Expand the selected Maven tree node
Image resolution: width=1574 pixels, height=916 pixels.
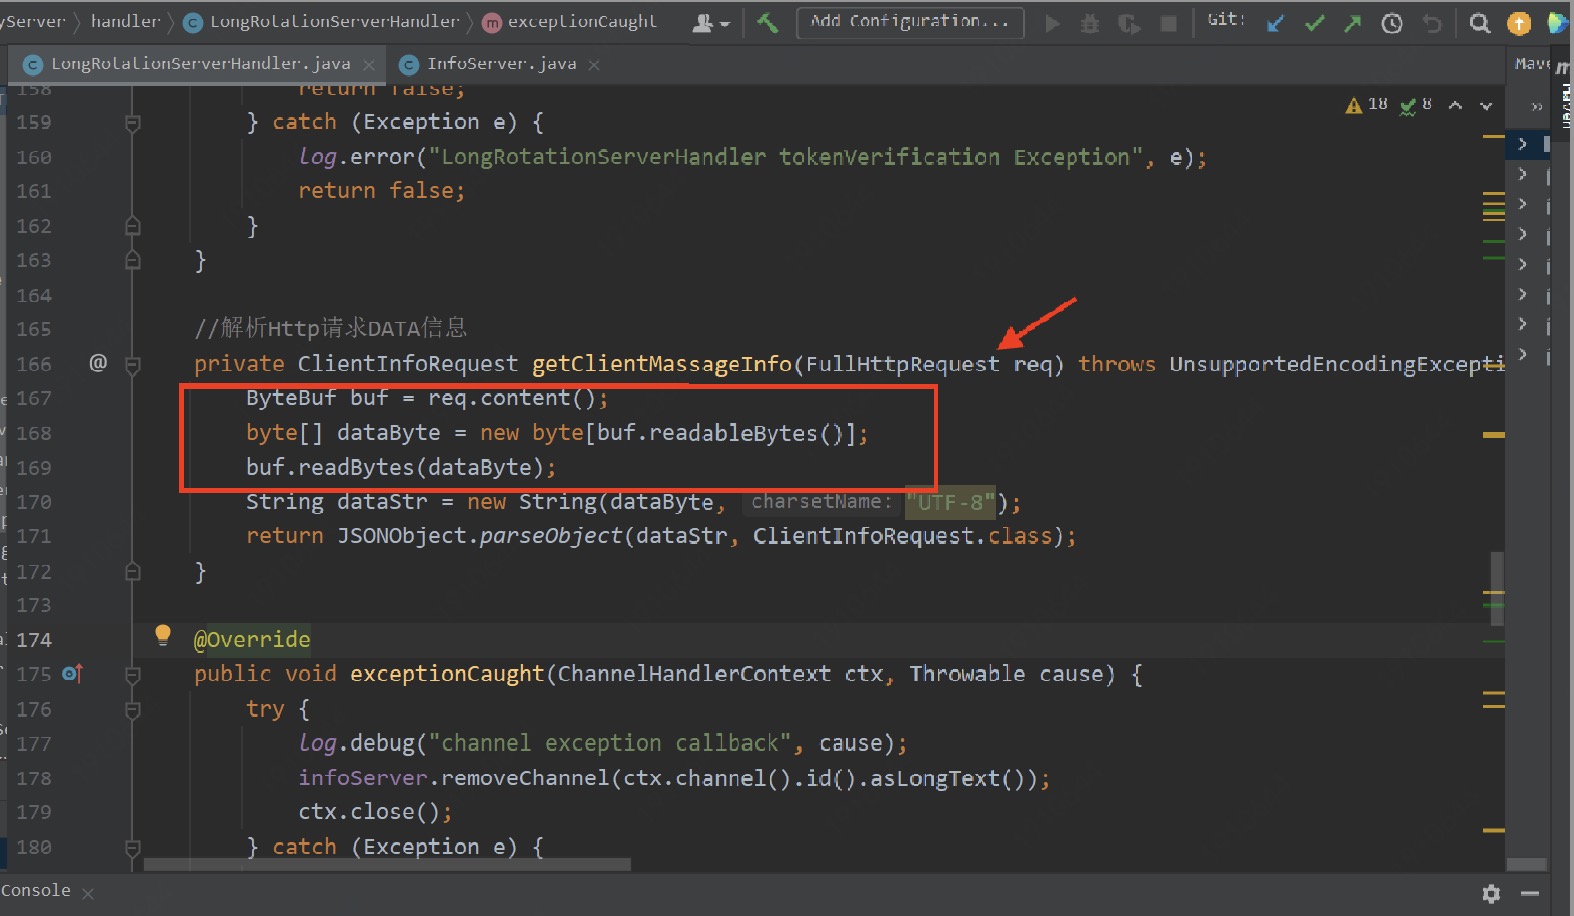coord(1522,144)
